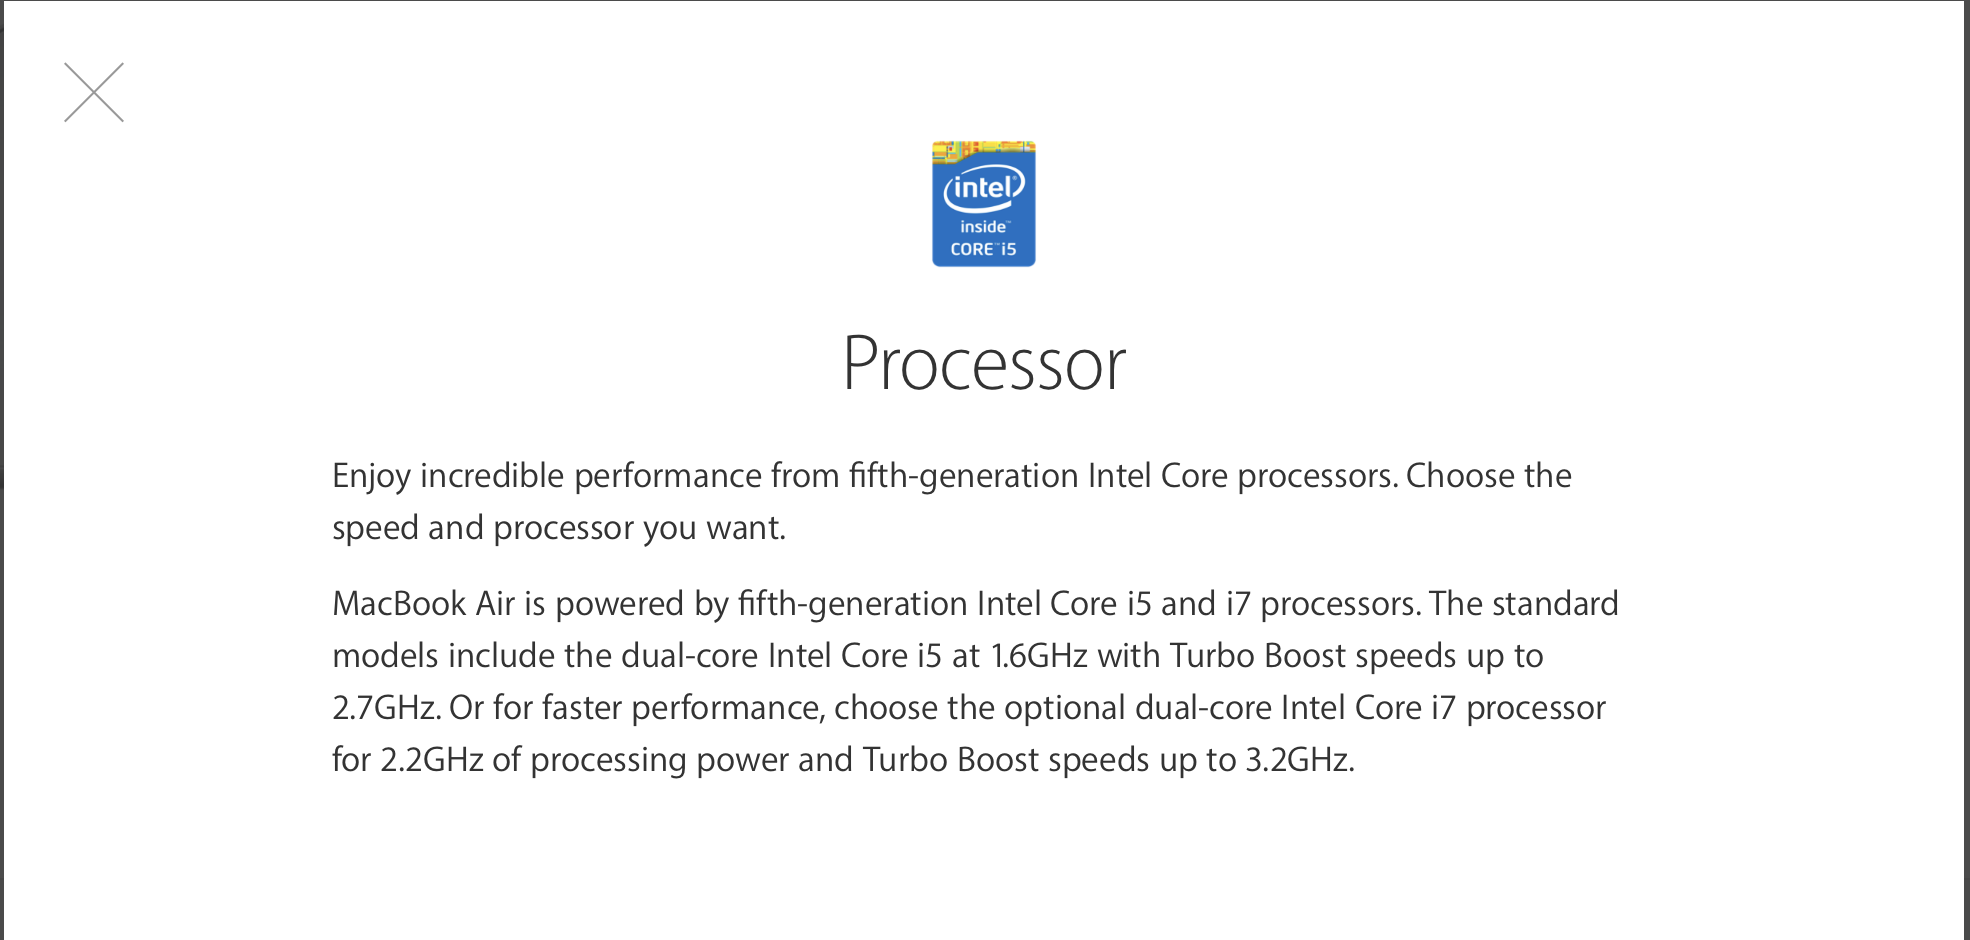The height and width of the screenshot is (940, 1970).
Task: Click the '1.6GHz' value
Action: pyautogui.click(x=1039, y=656)
